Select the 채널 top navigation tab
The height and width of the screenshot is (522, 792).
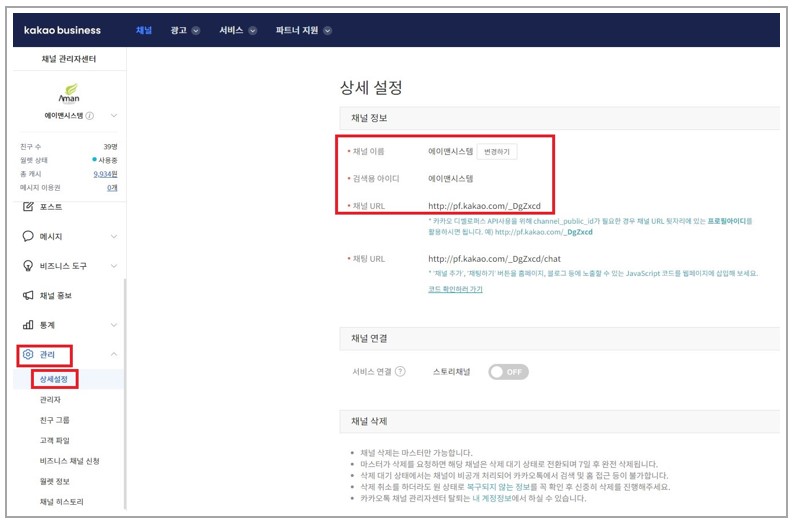pos(144,30)
